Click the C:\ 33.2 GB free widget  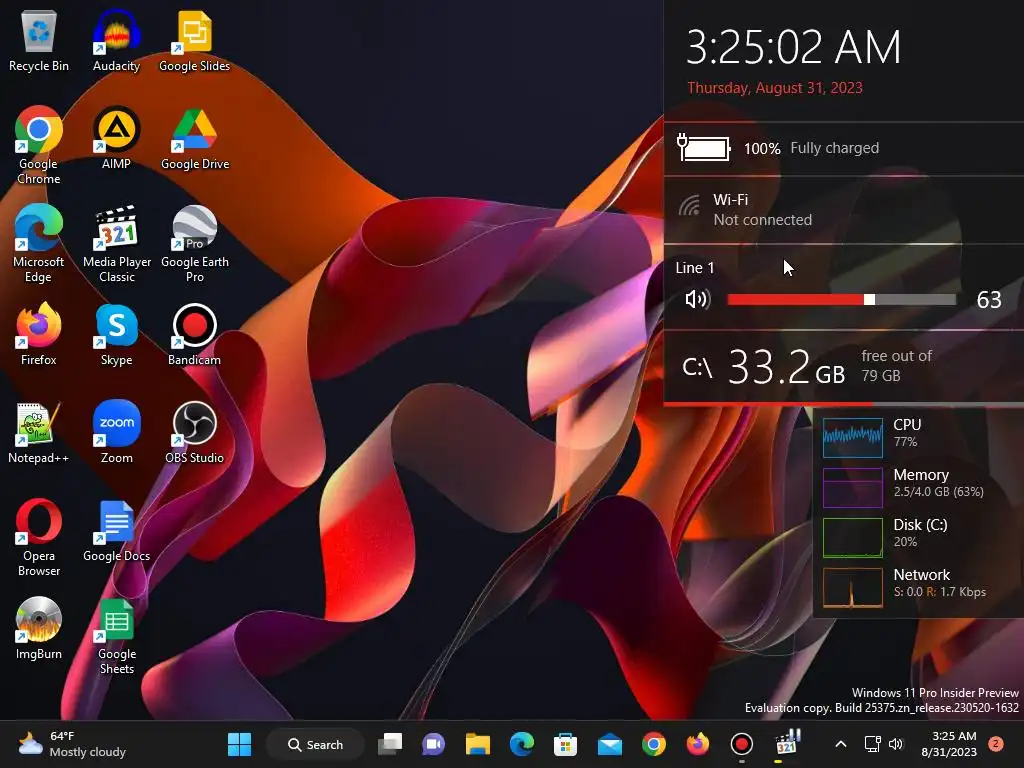tap(844, 366)
